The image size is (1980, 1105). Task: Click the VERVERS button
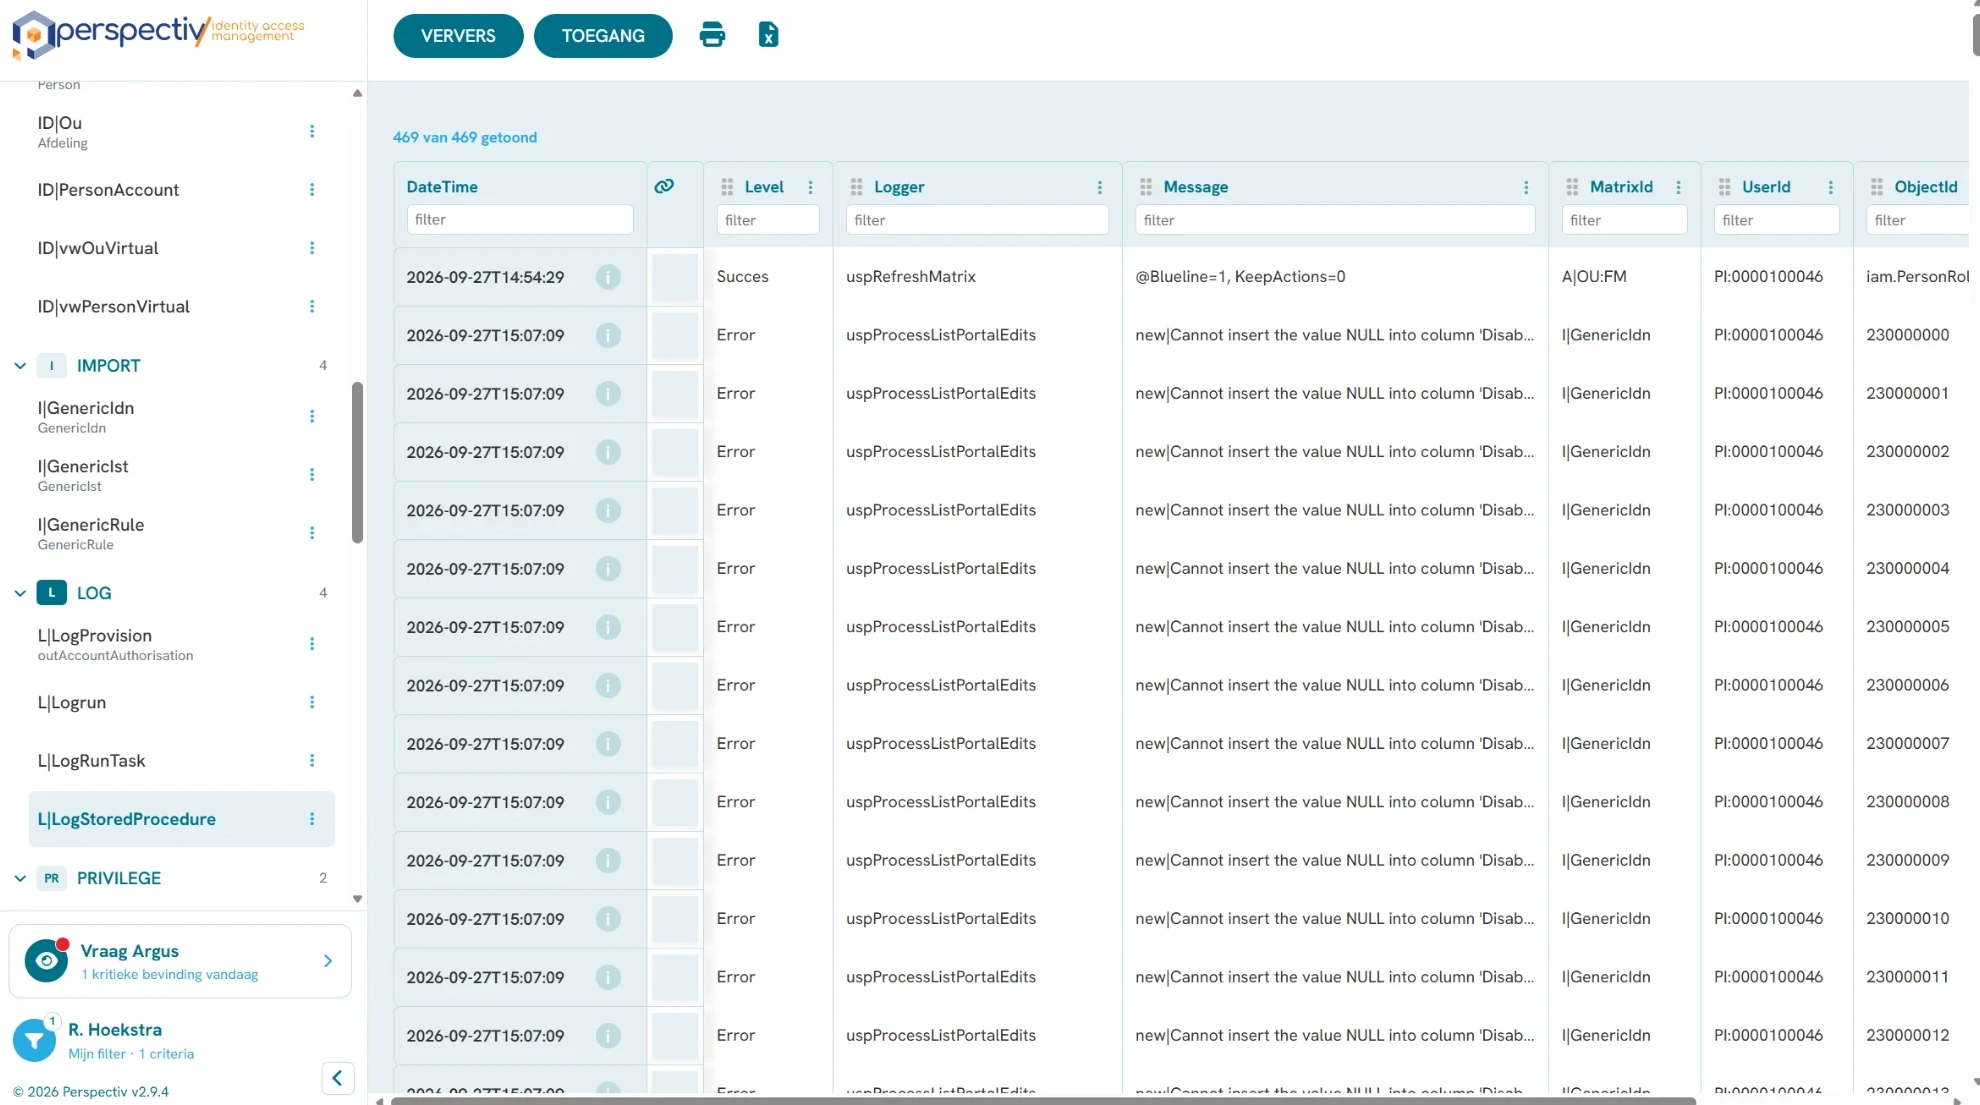pos(458,36)
